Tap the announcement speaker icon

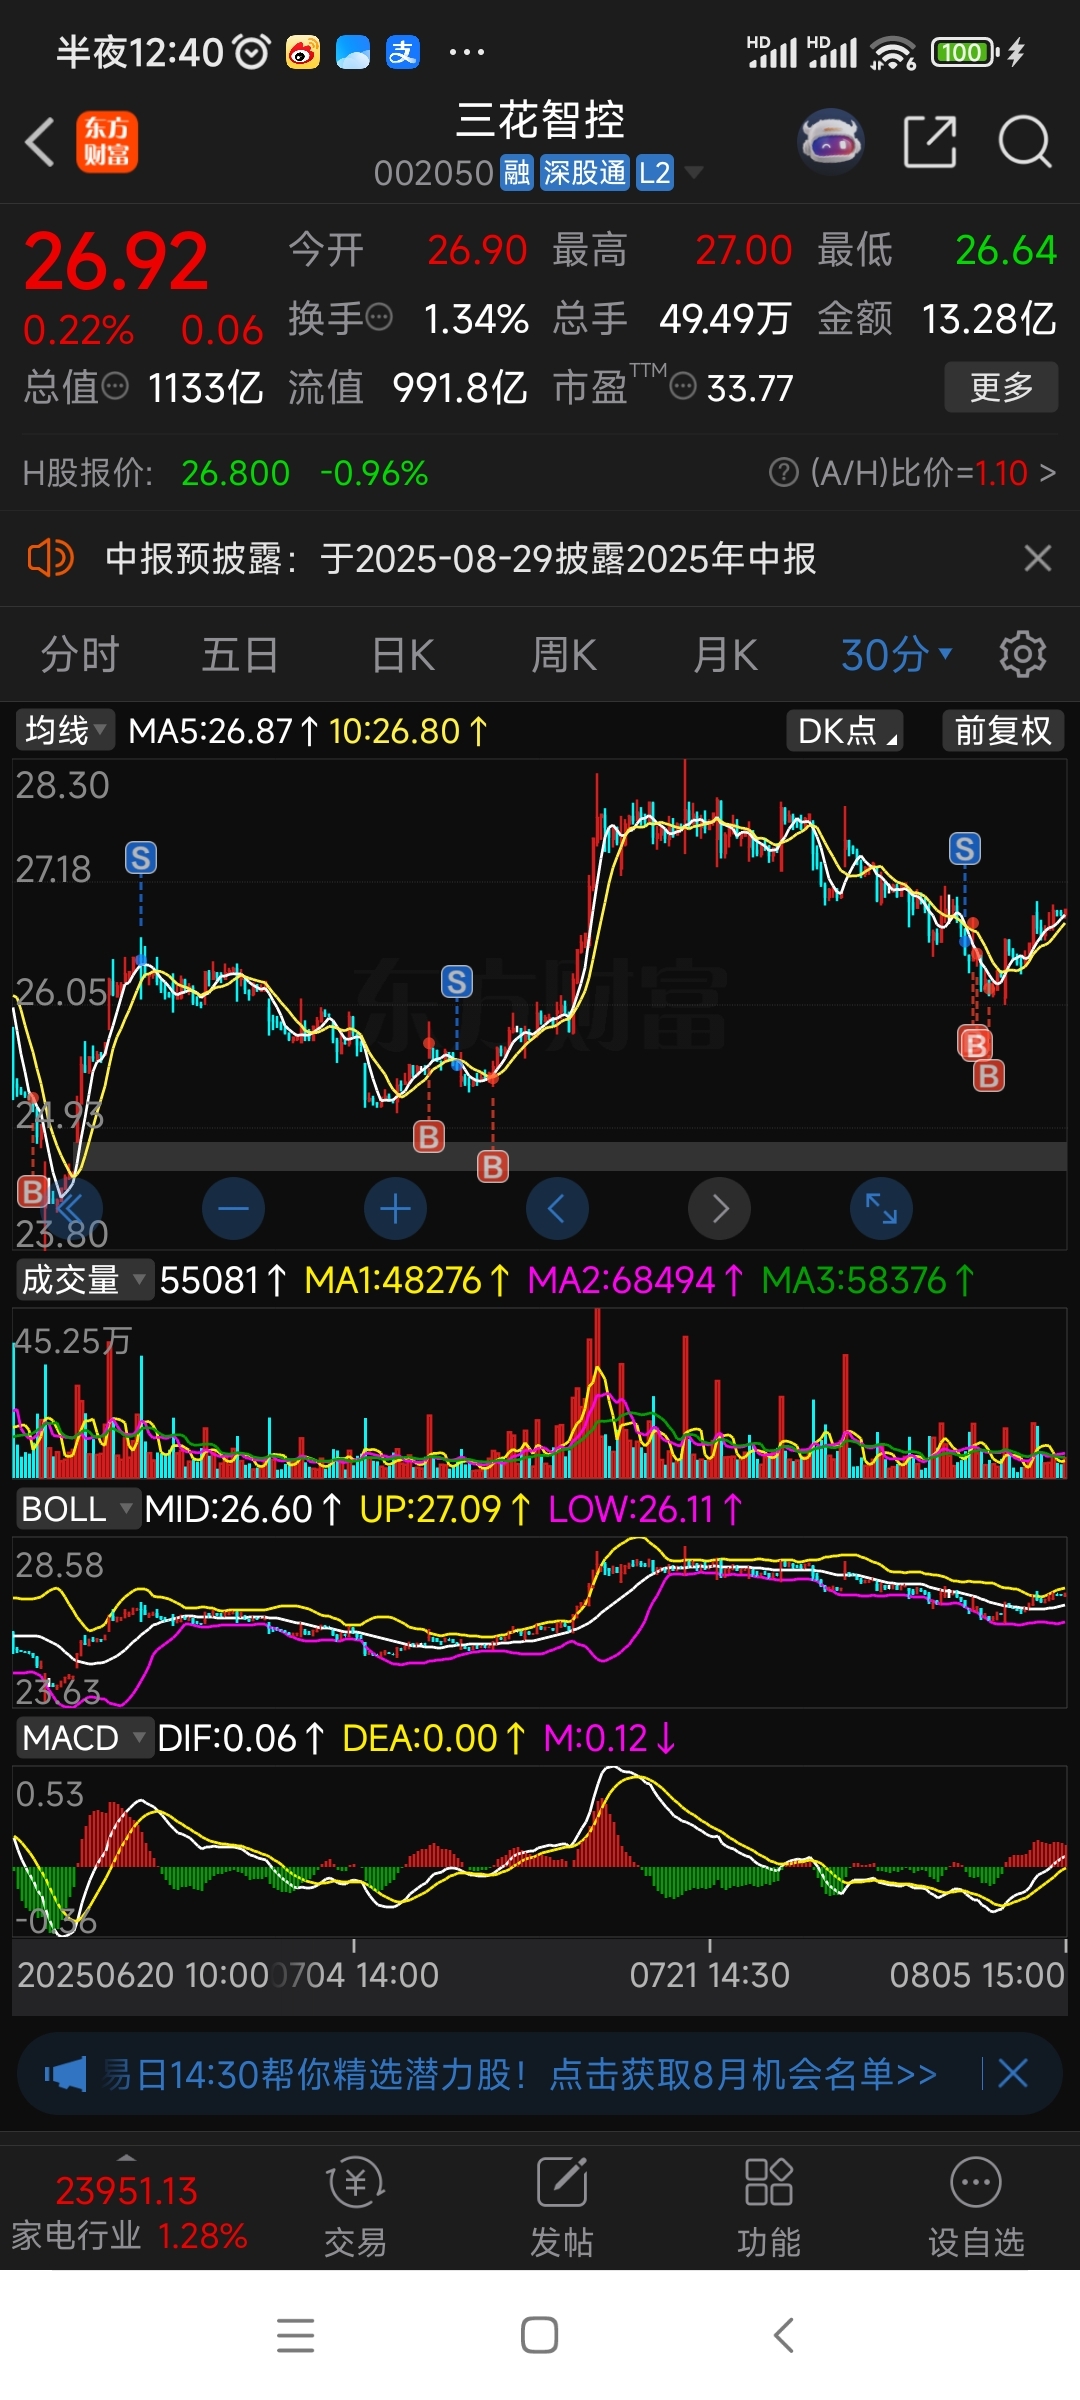[50, 558]
